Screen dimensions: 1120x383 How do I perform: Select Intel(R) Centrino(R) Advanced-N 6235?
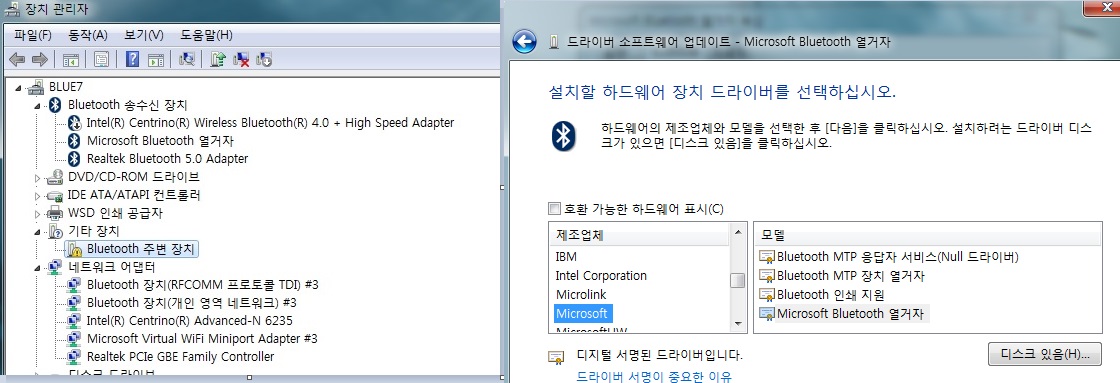[x=189, y=320]
